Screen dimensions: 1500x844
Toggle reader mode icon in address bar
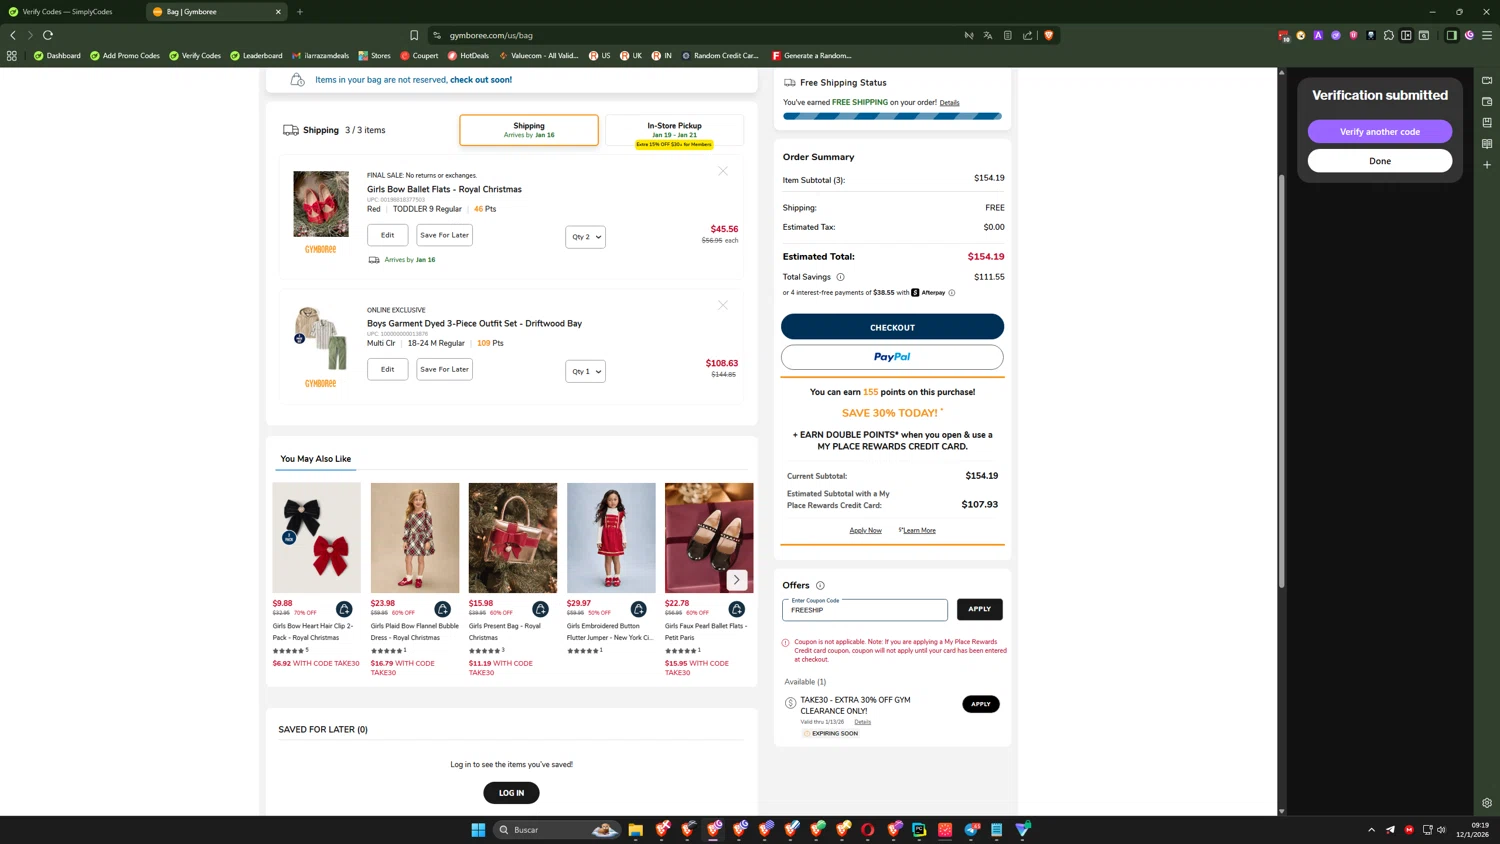click(x=1007, y=35)
